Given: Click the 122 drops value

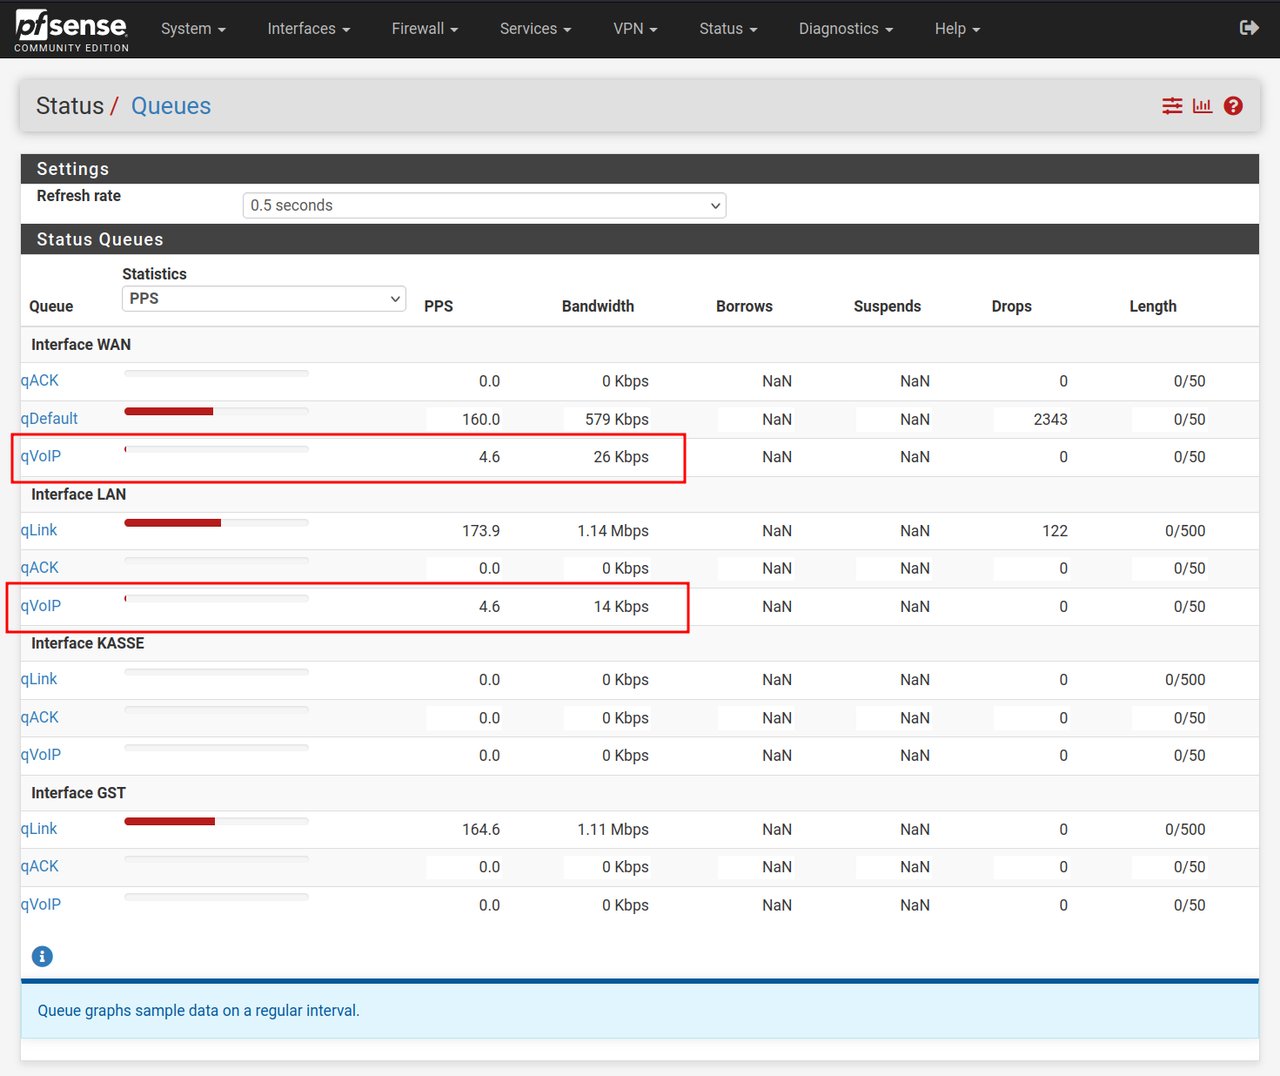Looking at the screenshot, I should [x=1055, y=531].
